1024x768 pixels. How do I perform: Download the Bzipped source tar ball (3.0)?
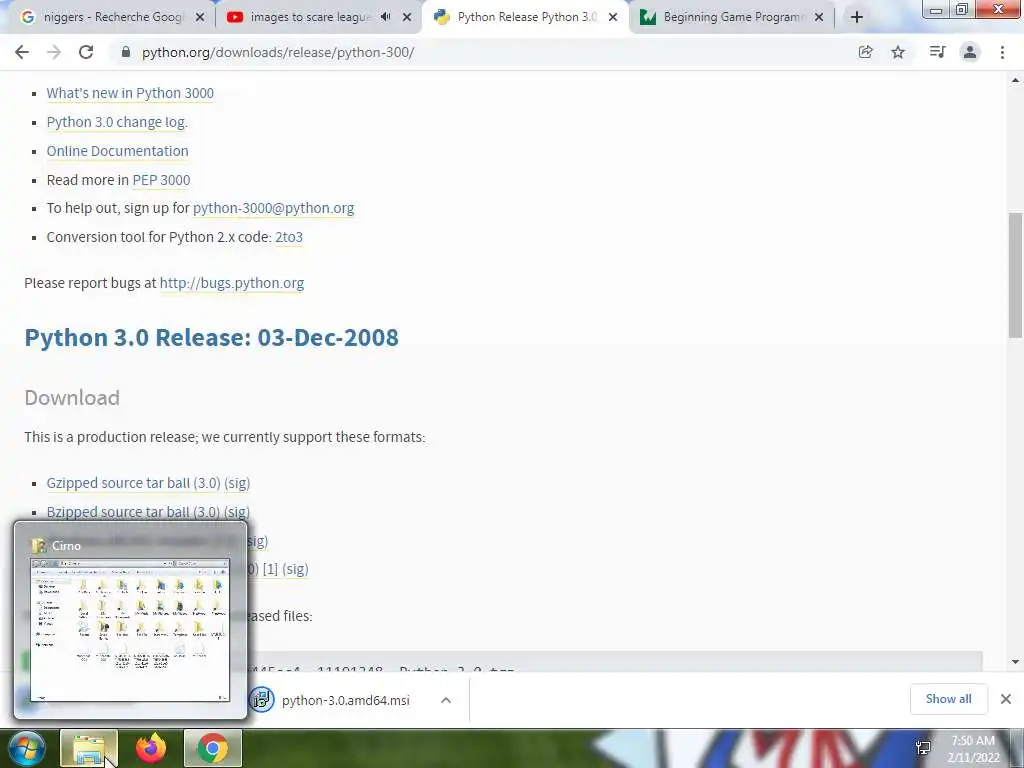(133, 512)
